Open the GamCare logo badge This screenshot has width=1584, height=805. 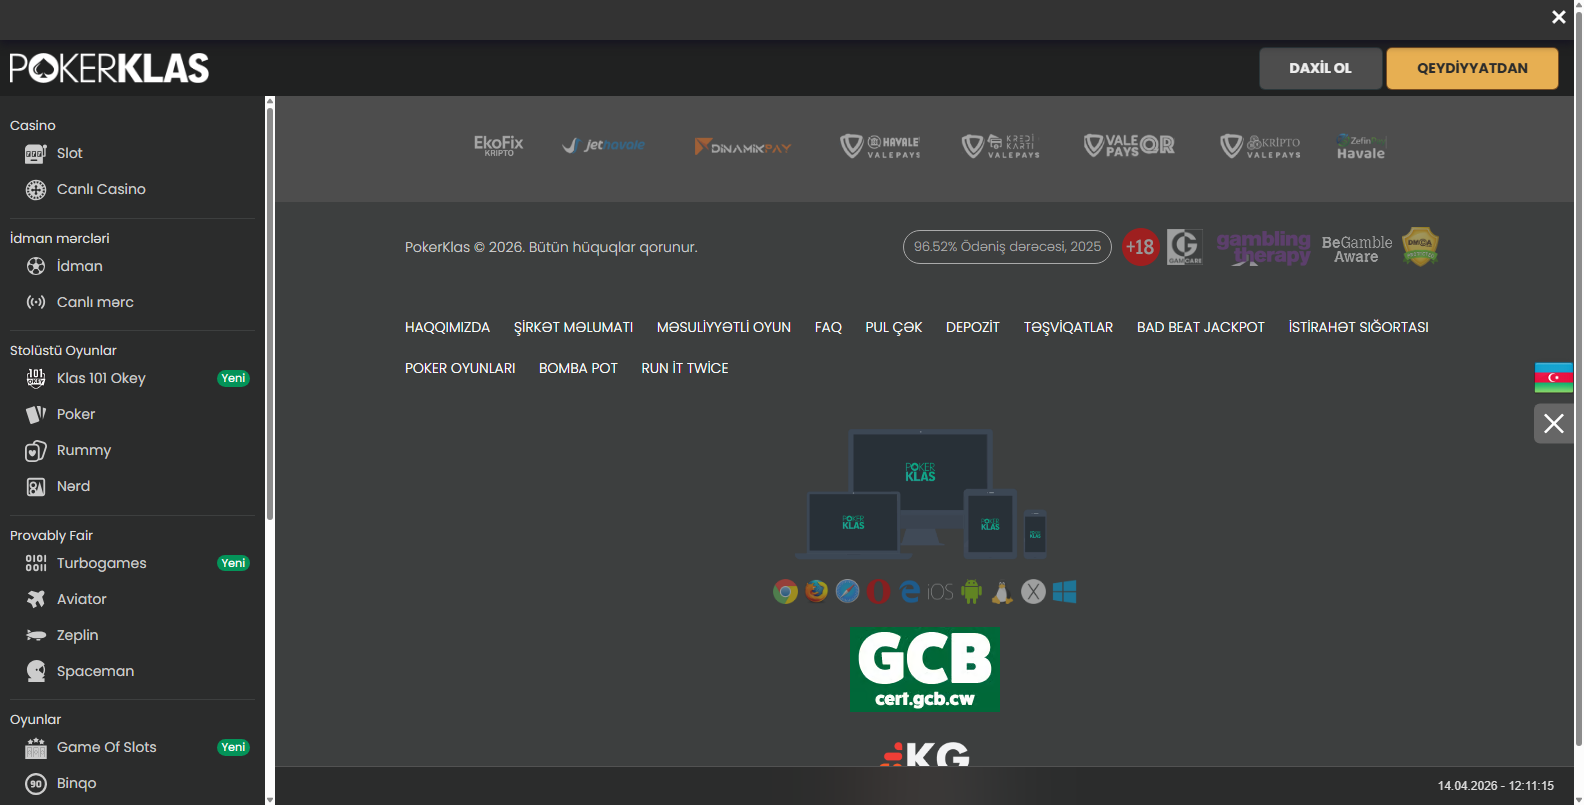(x=1184, y=247)
